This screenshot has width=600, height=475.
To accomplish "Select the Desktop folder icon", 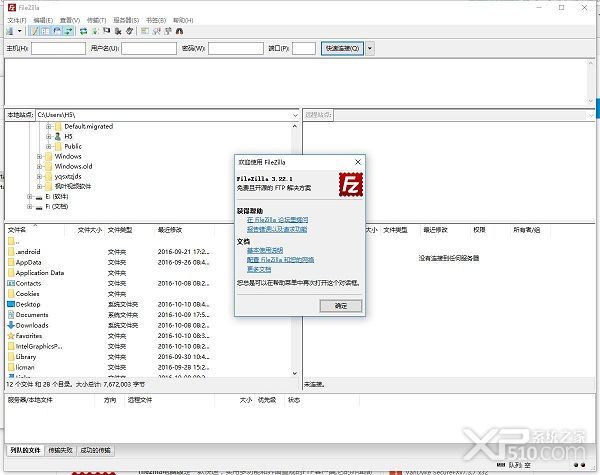I will click(x=11, y=304).
